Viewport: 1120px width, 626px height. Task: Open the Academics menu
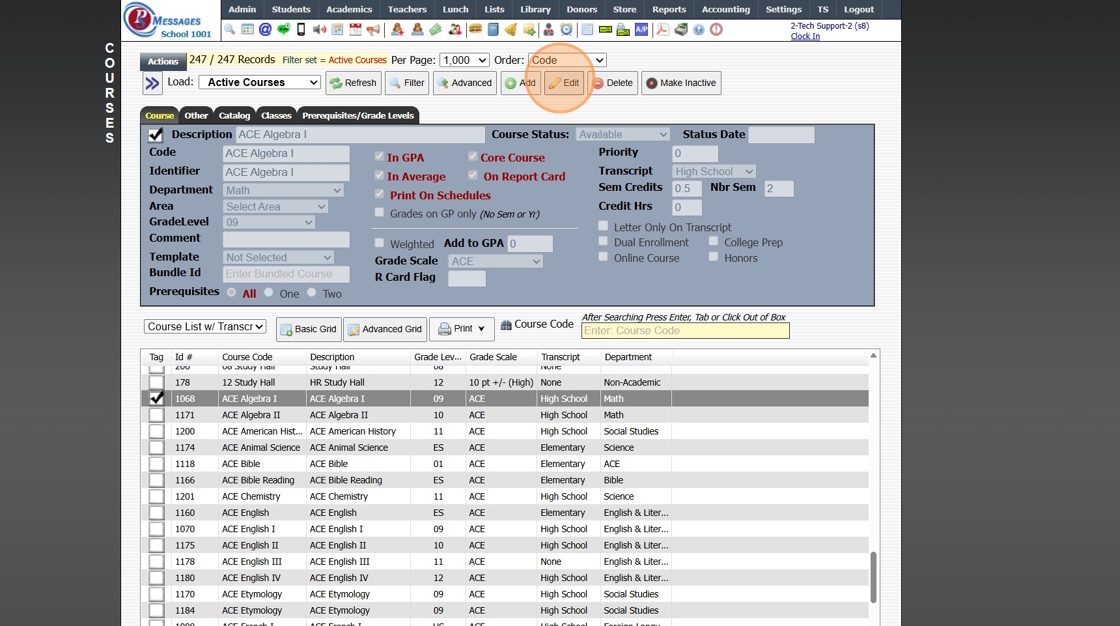pos(349,9)
